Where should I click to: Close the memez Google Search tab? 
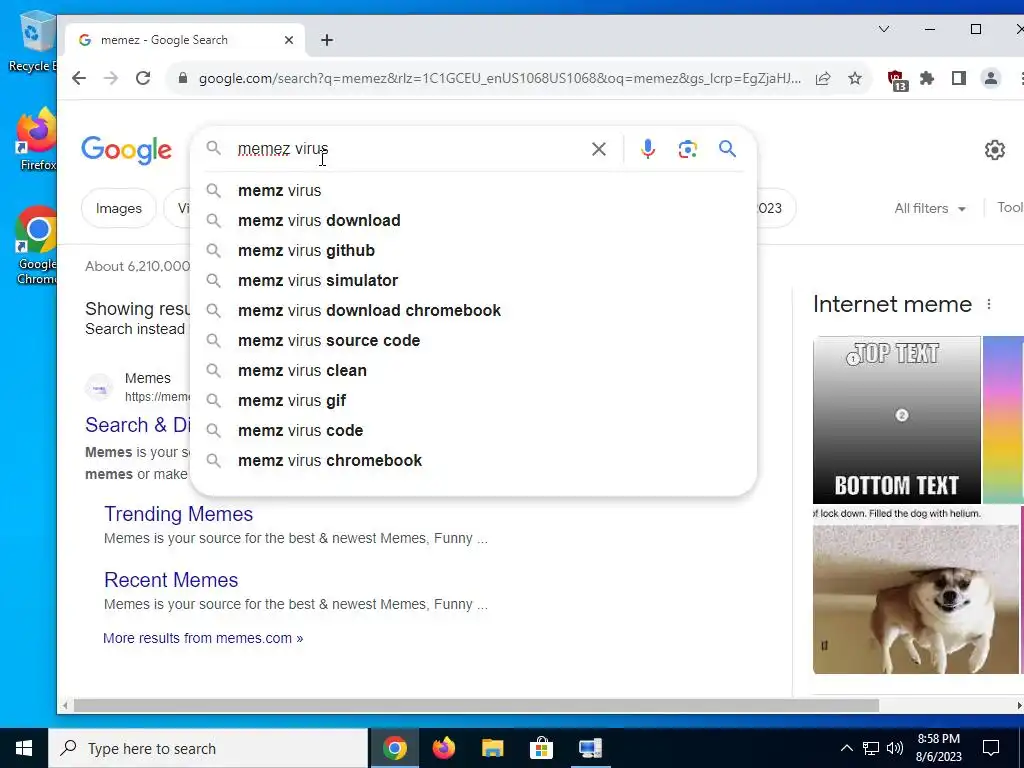(289, 40)
